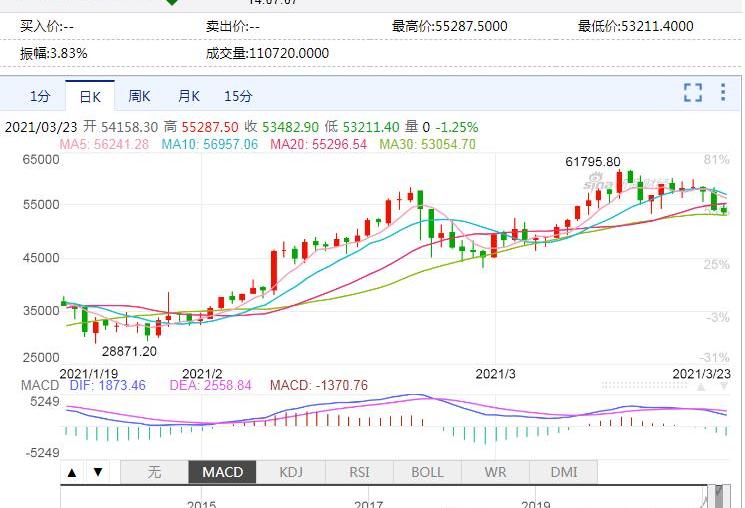Image resolution: width=745 pixels, height=508 pixels.
Task: Select the DMI indicator
Action: [563, 472]
